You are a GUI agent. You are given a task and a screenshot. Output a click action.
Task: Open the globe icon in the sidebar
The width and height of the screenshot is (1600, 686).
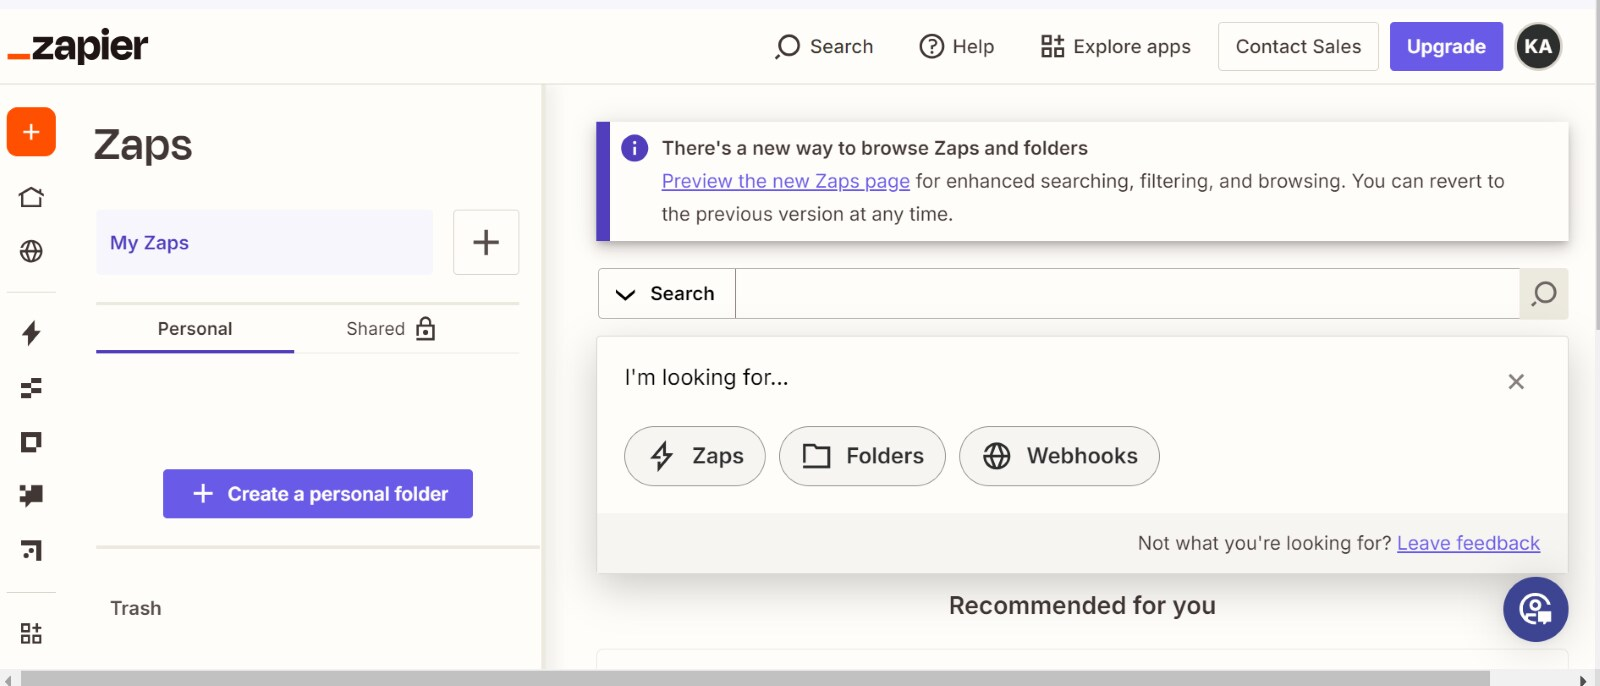tap(31, 251)
